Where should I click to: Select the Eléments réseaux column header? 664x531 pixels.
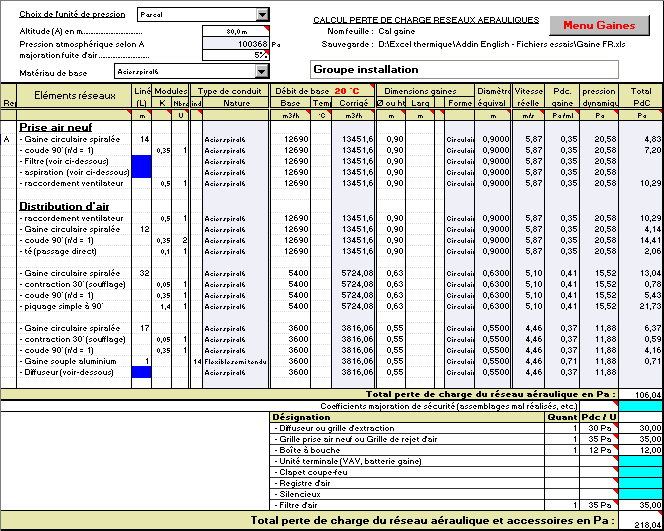point(75,95)
